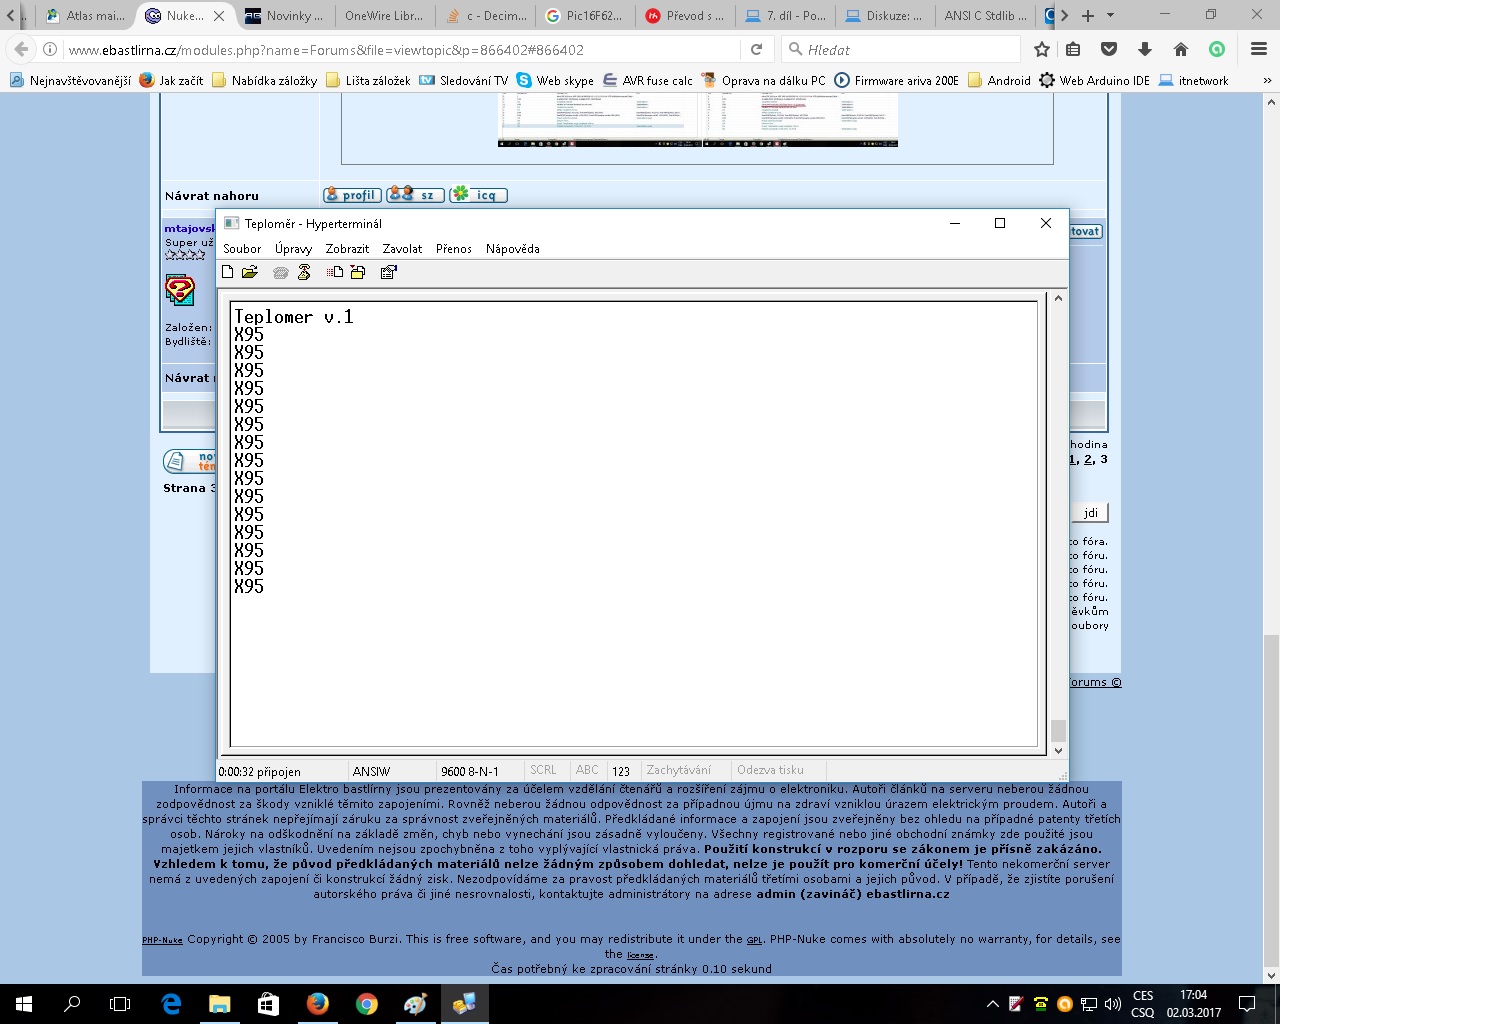Open the Přenos menu in HyperTerminal
The image size is (1506, 1024).
(x=453, y=249)
